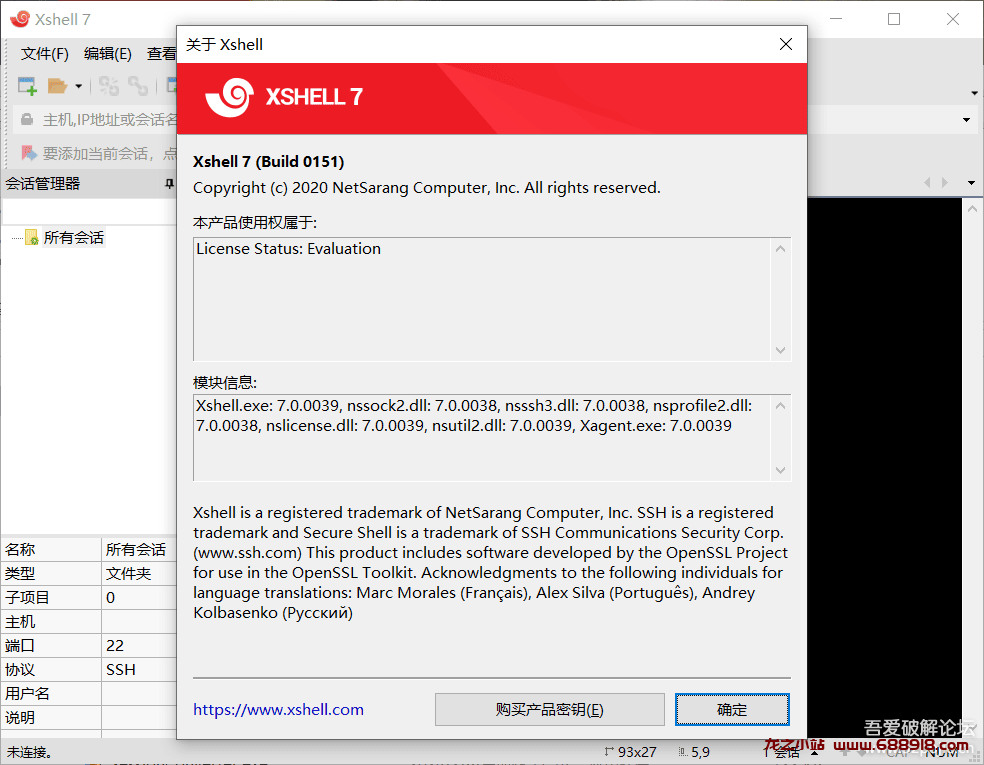Click the New Session icon in toolbar
The image size is (984, 765).
coord(27,85)
